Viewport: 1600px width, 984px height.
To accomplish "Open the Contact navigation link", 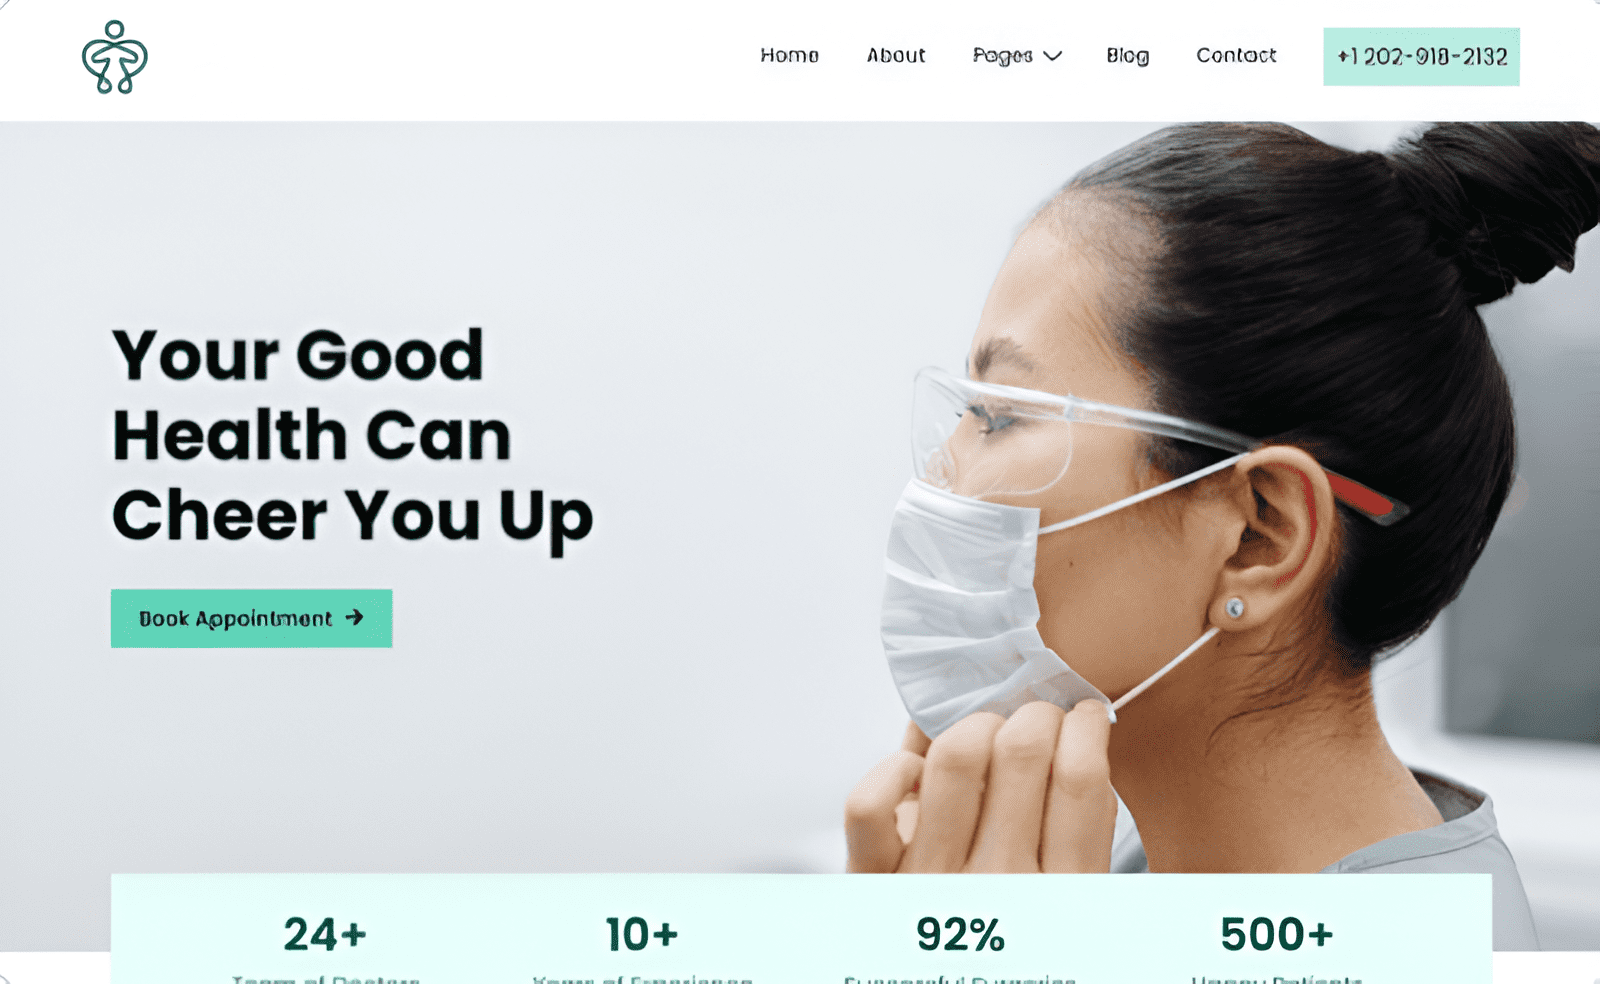I will (1236, 56).
